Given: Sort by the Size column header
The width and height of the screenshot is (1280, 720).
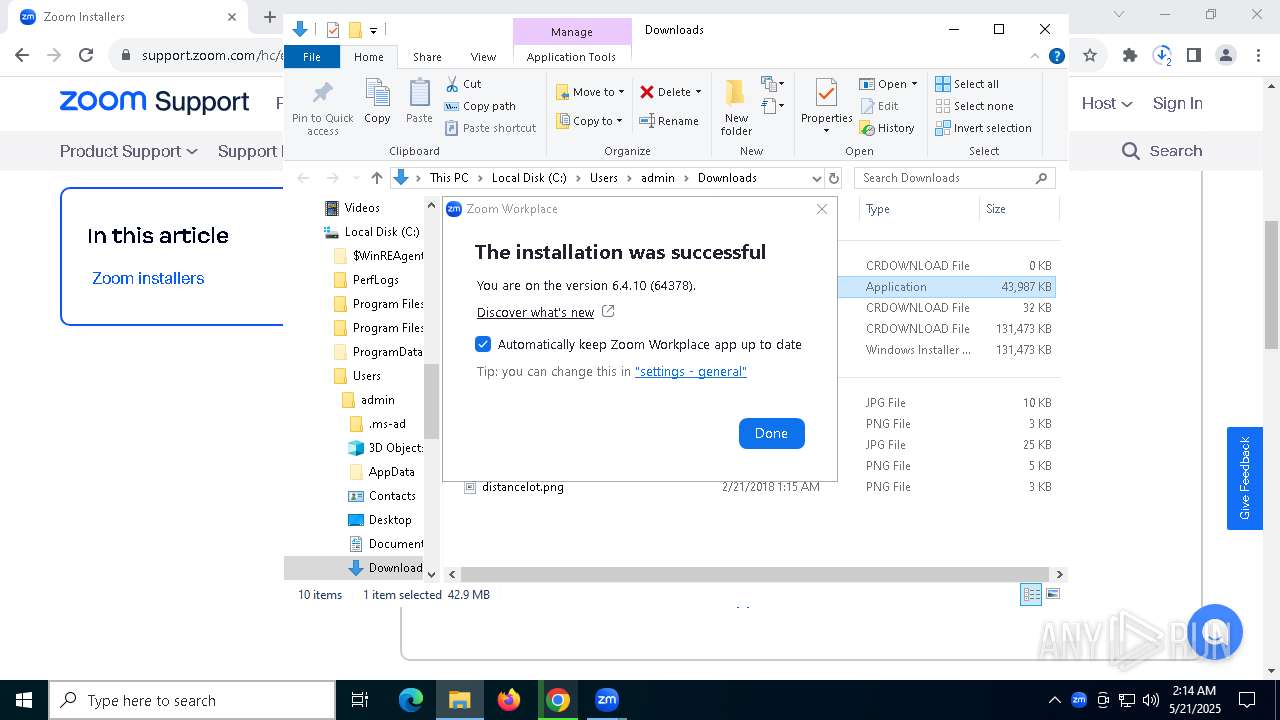Looking at the screenshot, I should (x=1018, y=209).
